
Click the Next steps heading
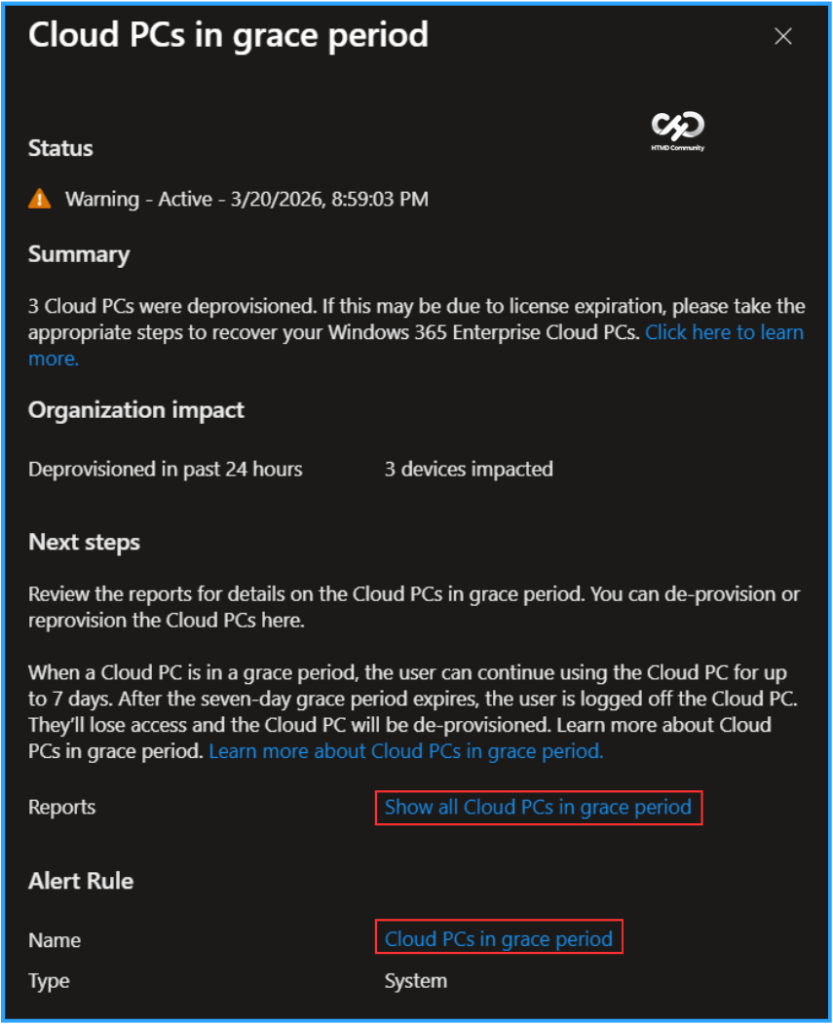pos(84,542)
